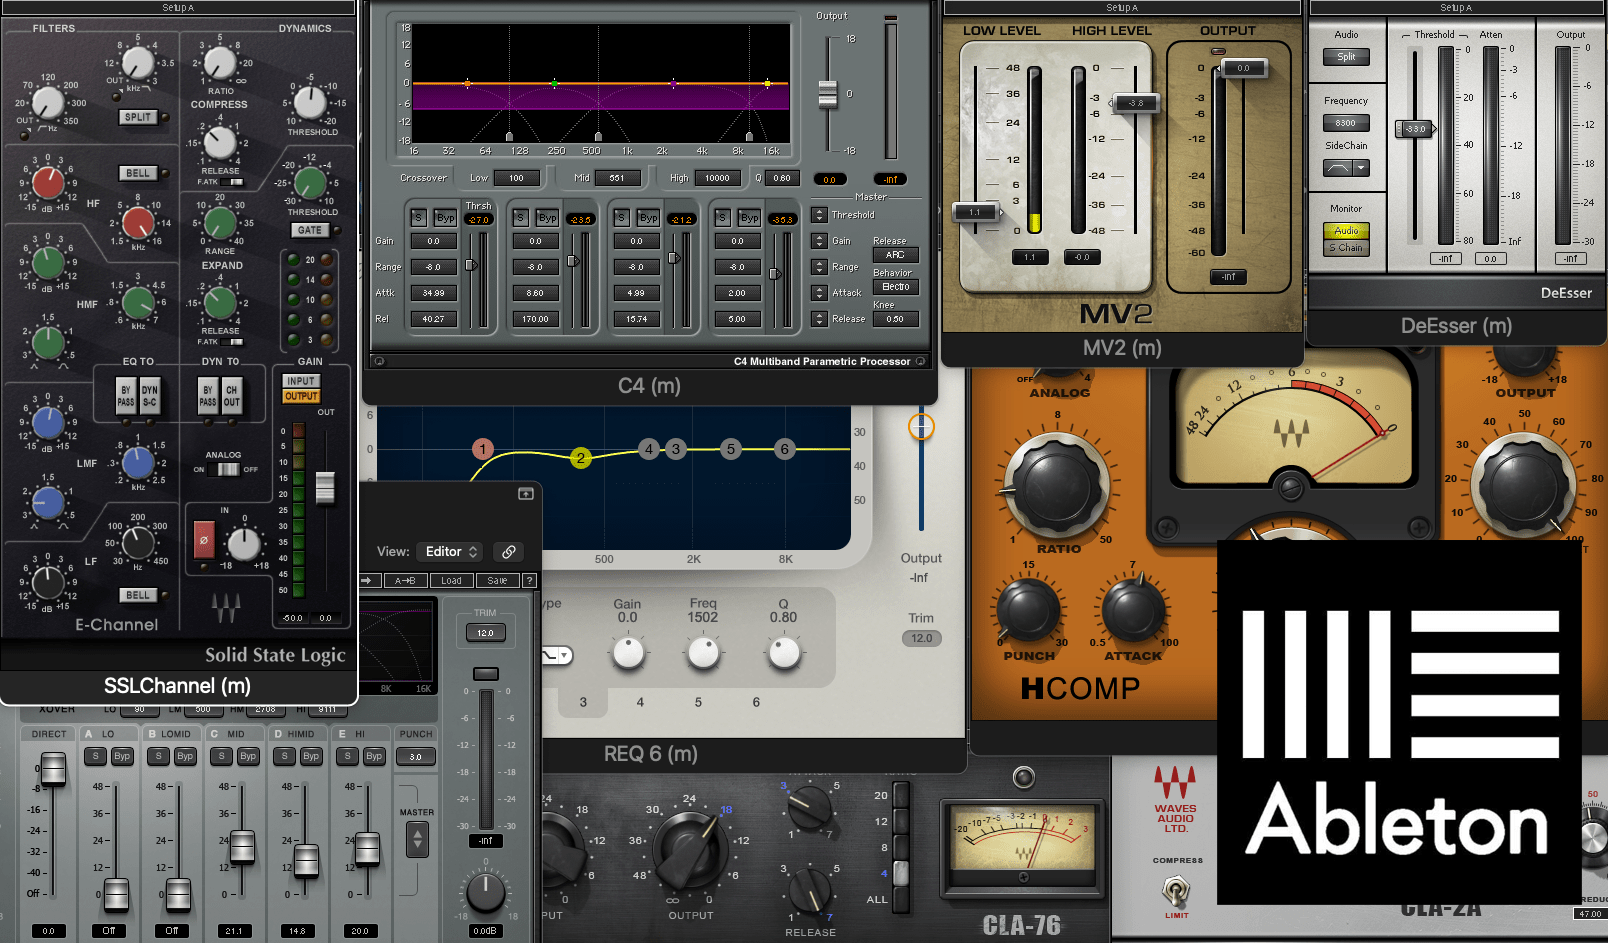
Task: Click the DeEsser SideChain filter shape icon
Action: pos(1337,168)
